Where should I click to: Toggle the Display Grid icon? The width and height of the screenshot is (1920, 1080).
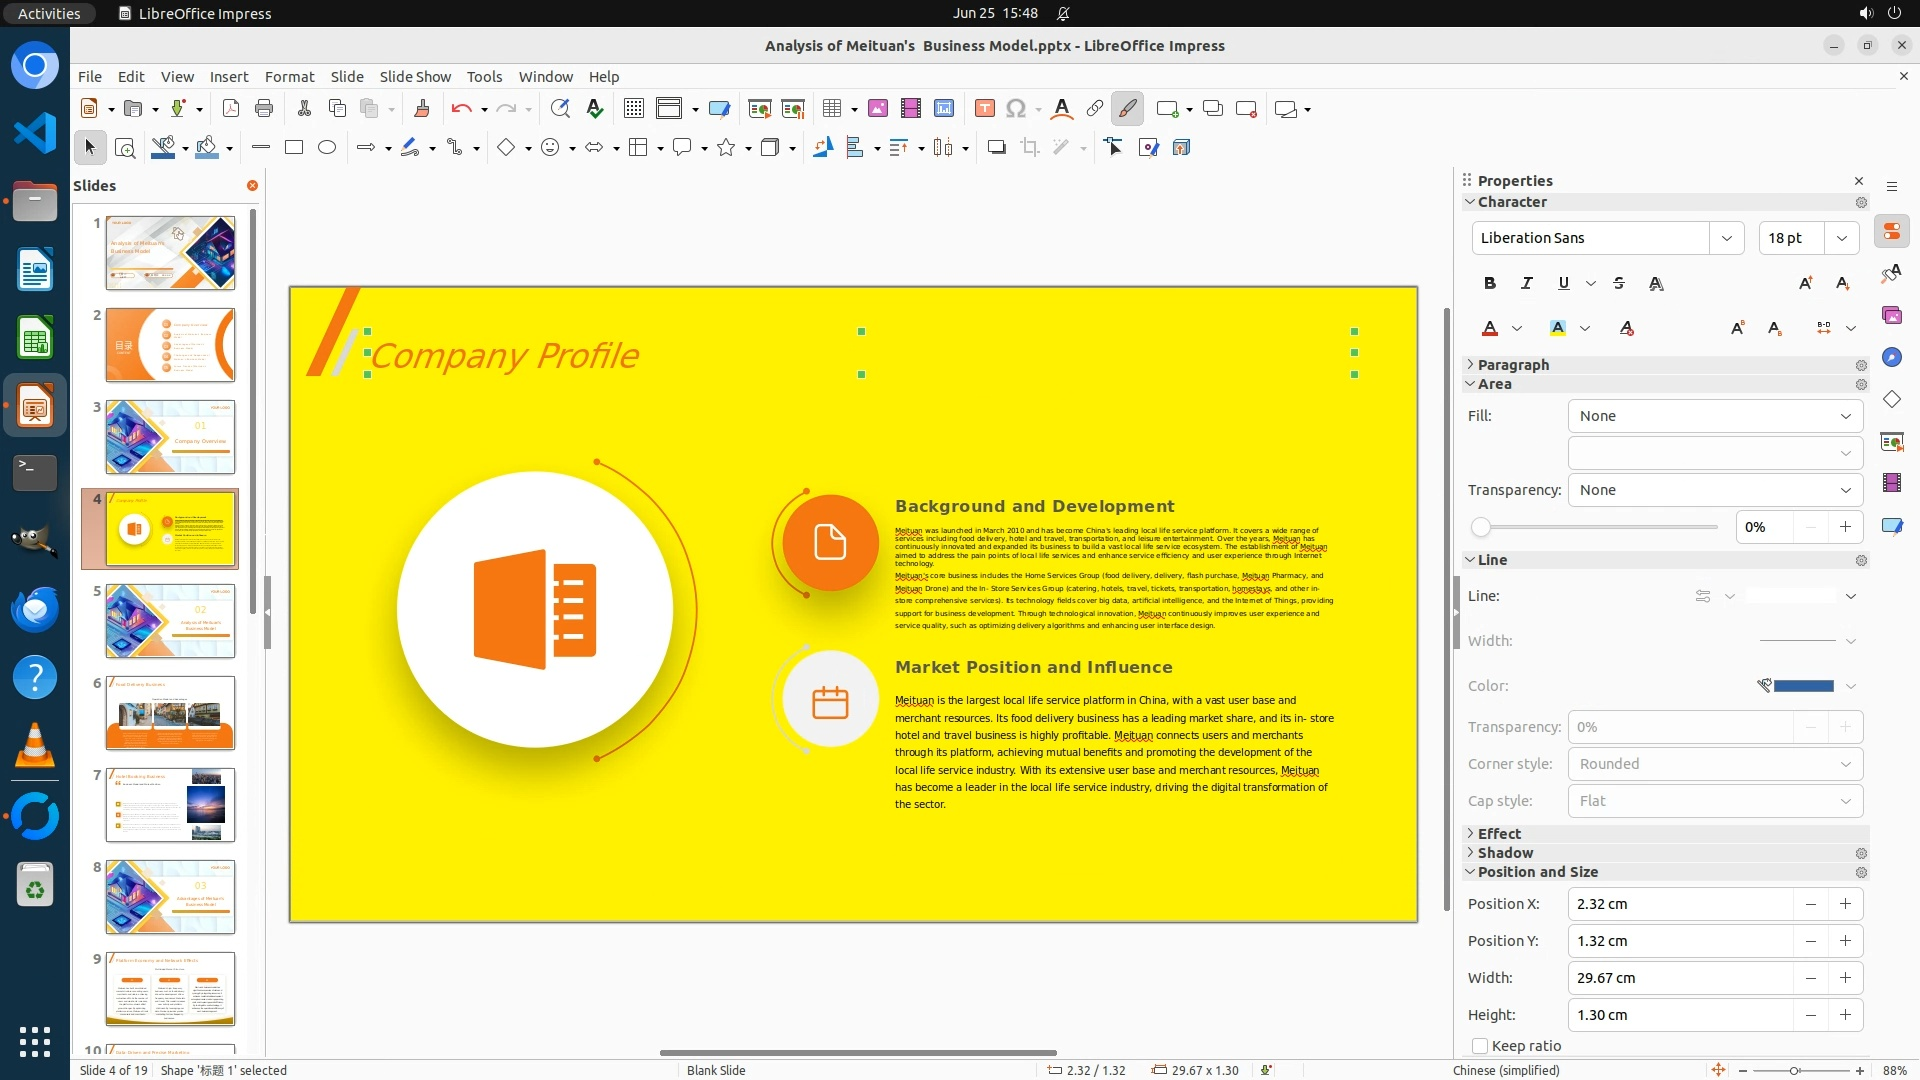pyautogui.click(x=633, y=109)
